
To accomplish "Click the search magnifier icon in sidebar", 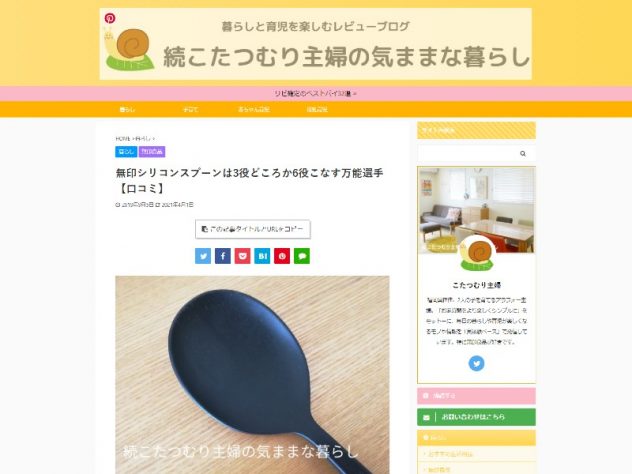I will pos(523,154).
